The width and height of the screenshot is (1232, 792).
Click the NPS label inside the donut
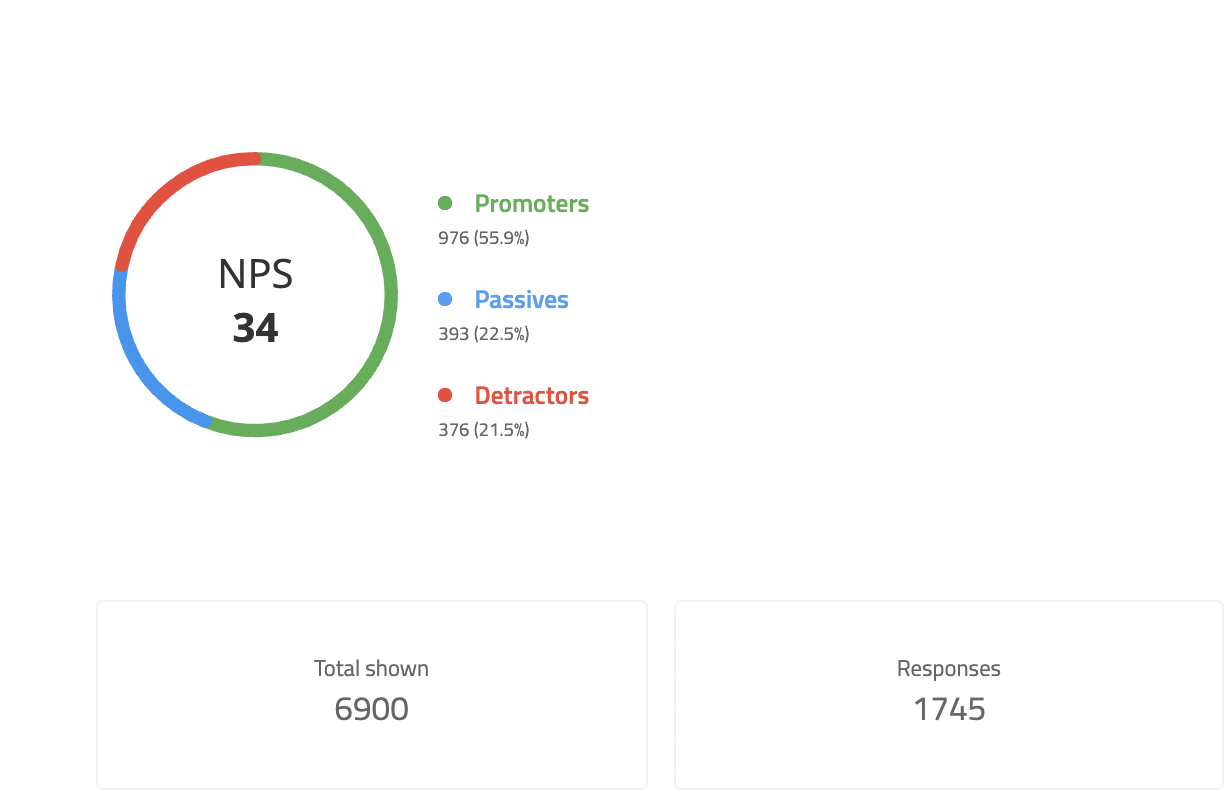click(x=255, y=274)
